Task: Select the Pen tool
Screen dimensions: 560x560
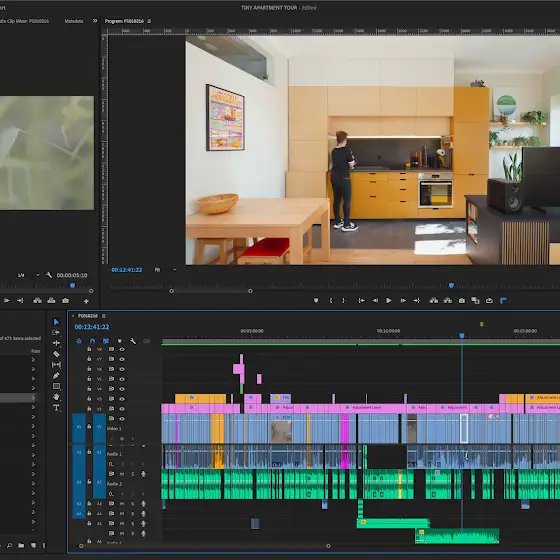Action: (x=56, y=375)
